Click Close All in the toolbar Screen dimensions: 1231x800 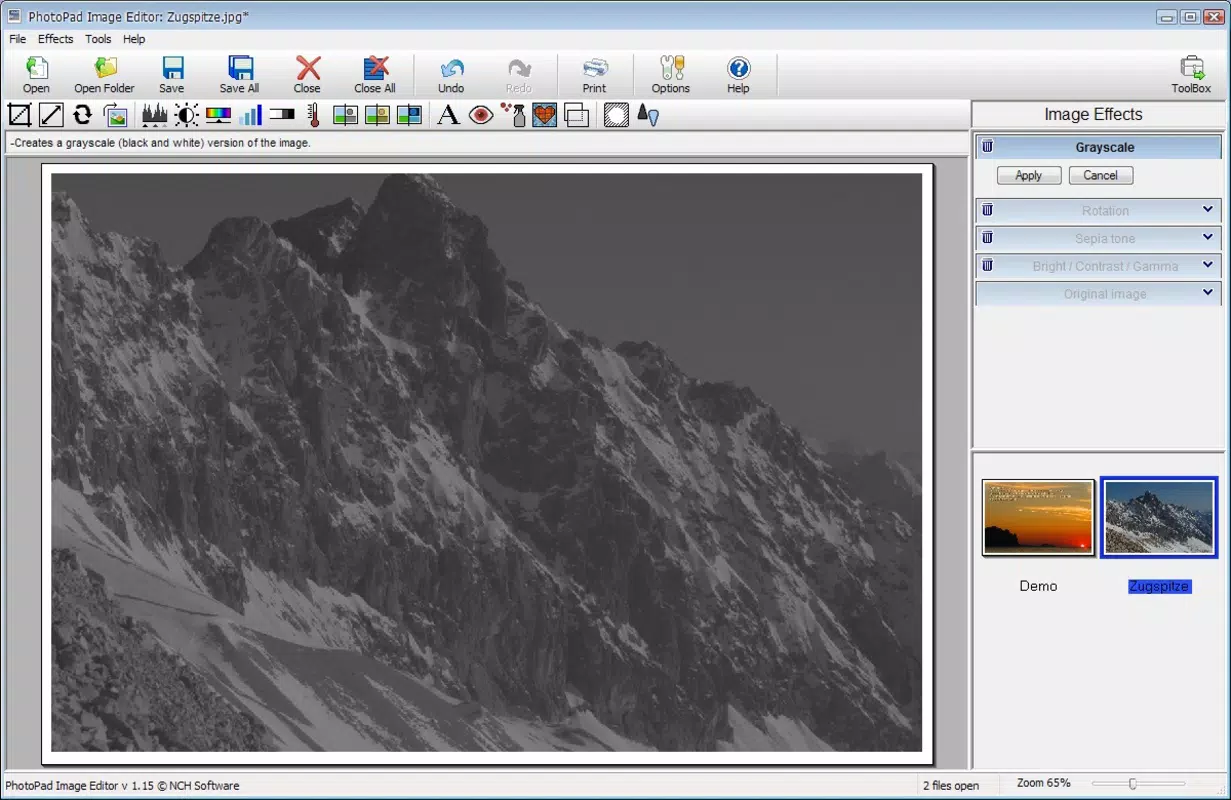(375, 75)
